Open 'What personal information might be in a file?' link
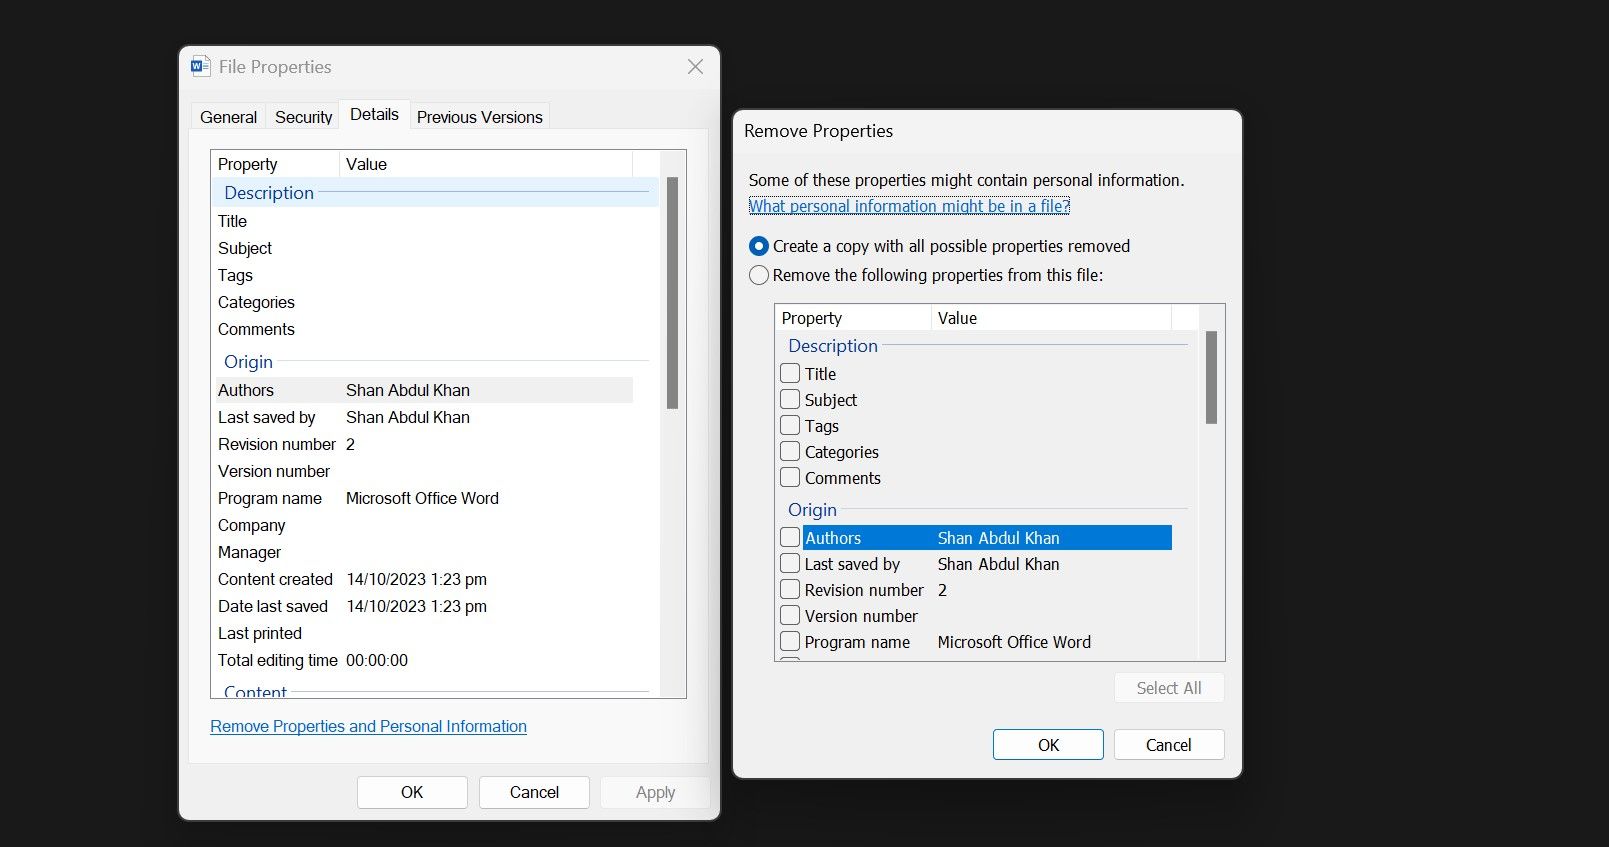The height and width of the screenshot is (847, 1609). (x=909, y=206)
